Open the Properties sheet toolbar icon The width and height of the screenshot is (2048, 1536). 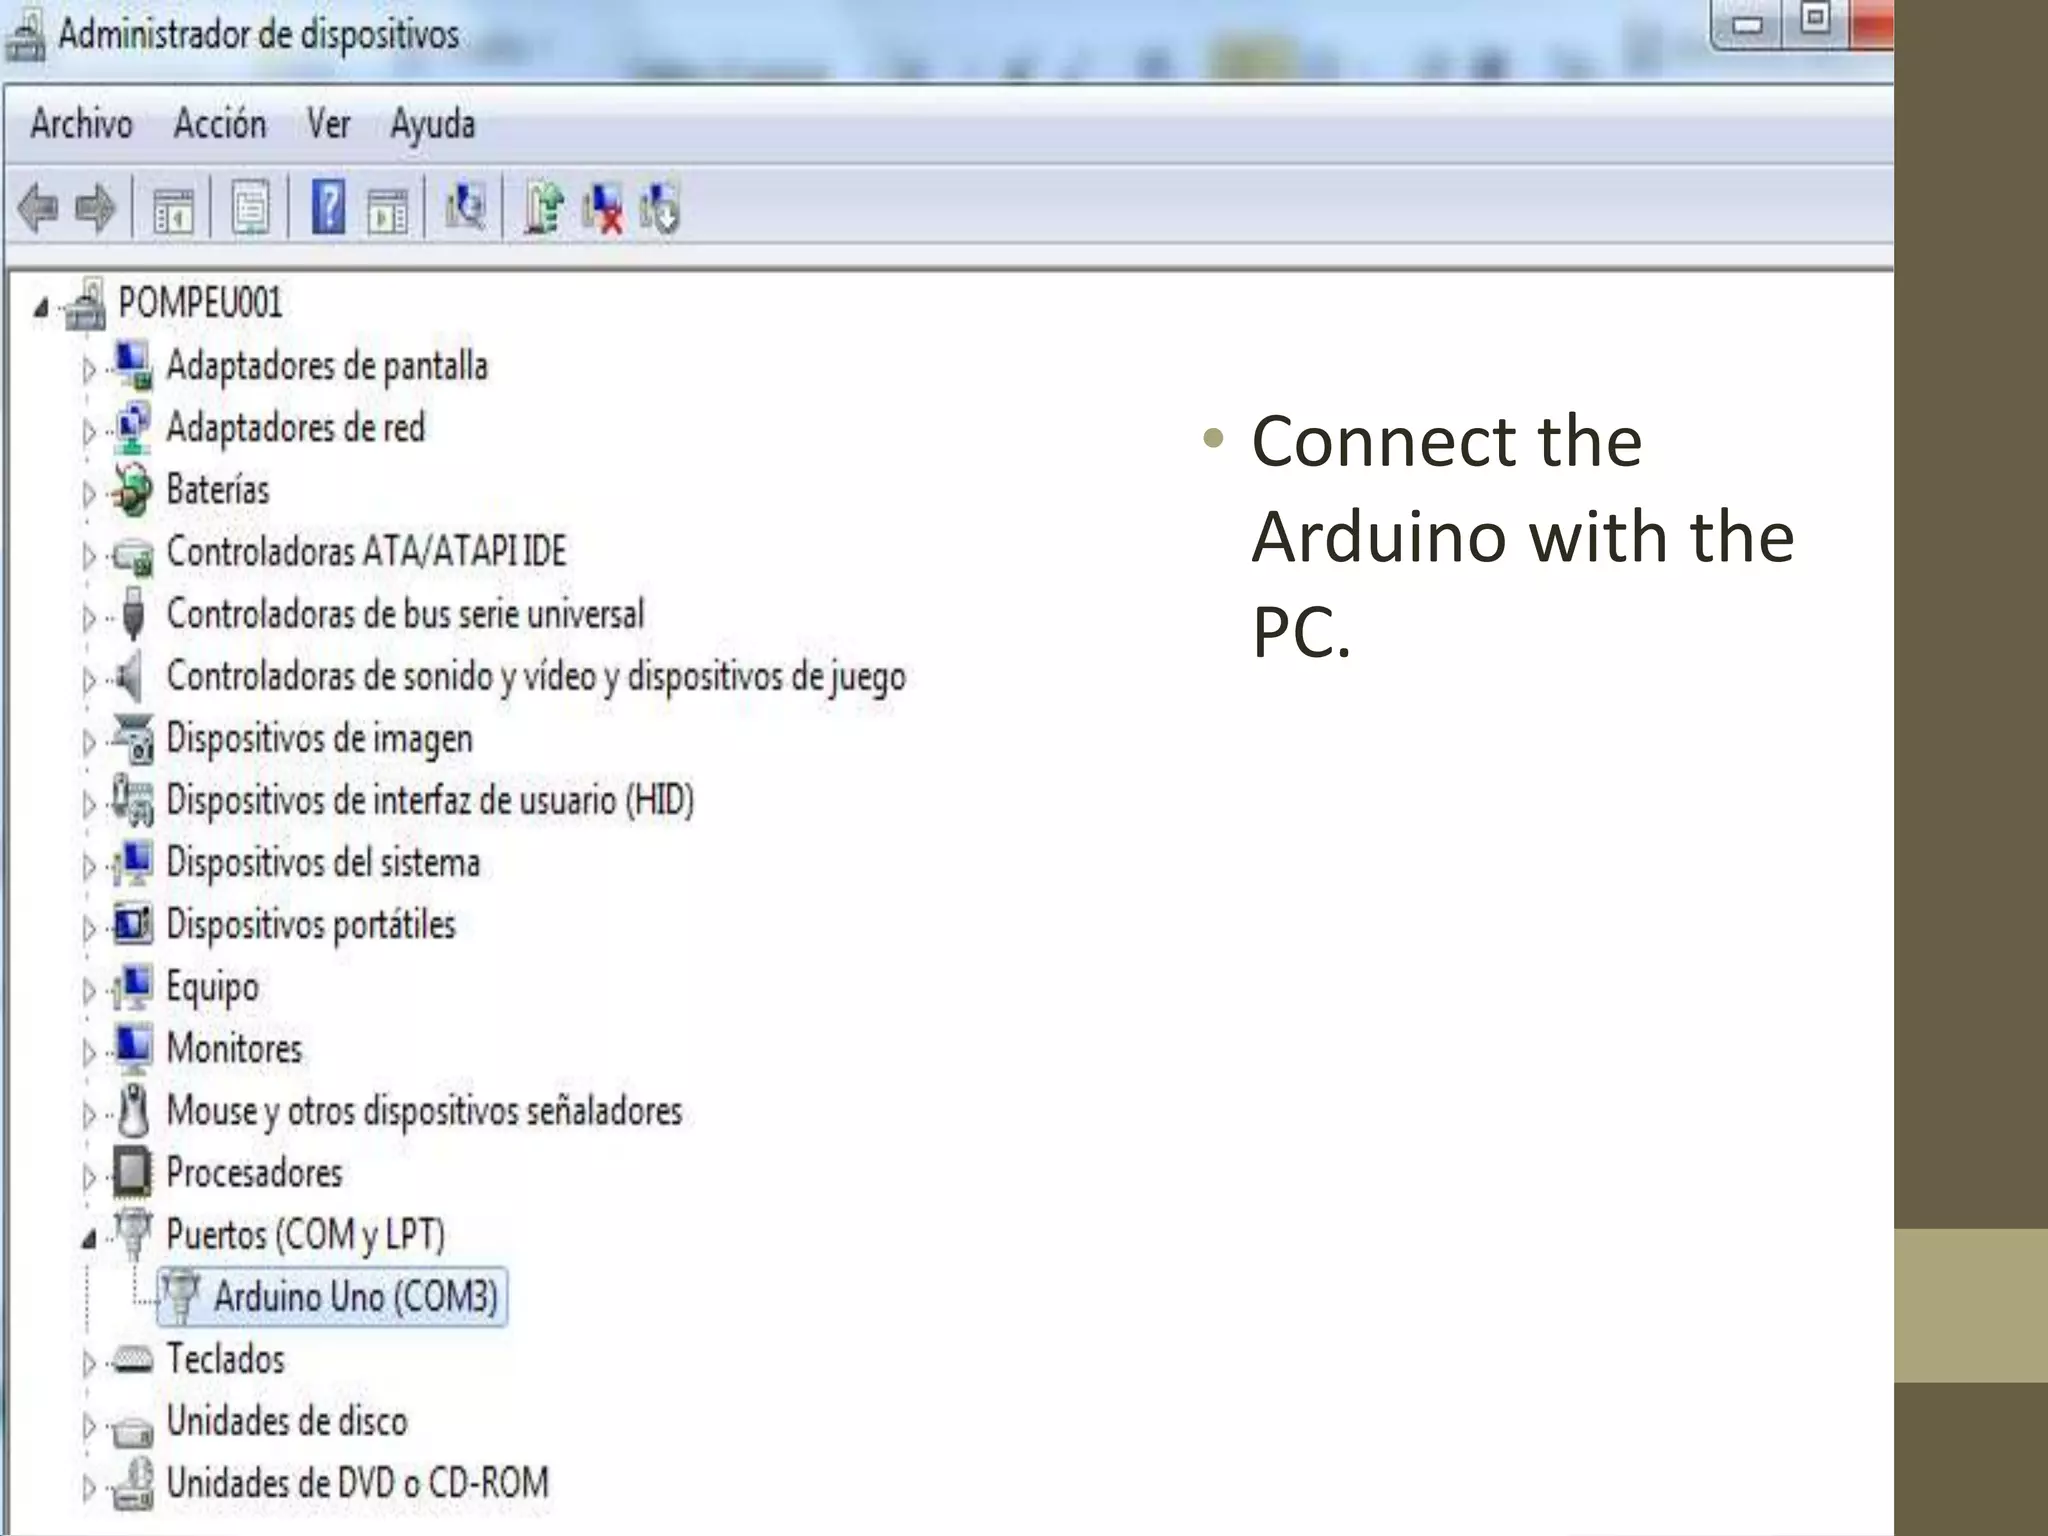click(x=250, y=208)
